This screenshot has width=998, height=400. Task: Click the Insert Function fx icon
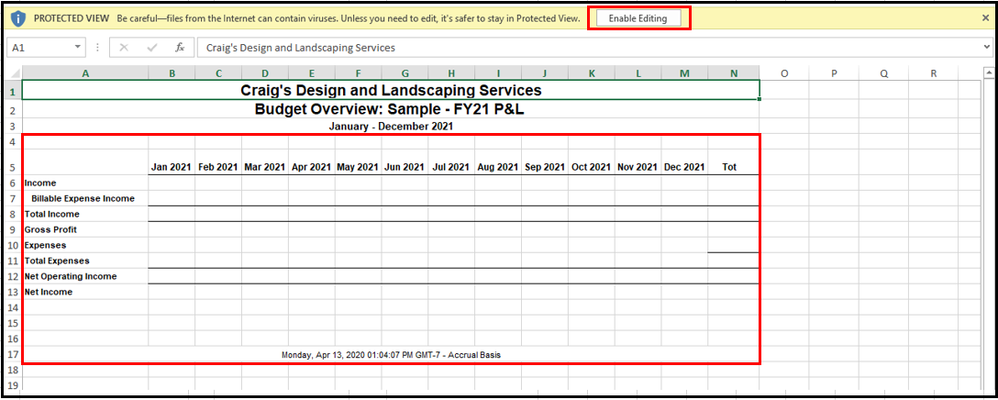[179, 47]
